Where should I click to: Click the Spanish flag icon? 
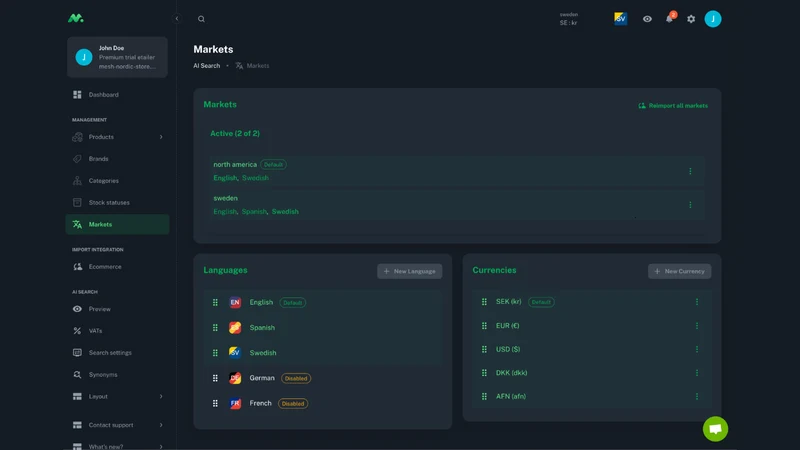pyautogui.click(x=235, y=328)
